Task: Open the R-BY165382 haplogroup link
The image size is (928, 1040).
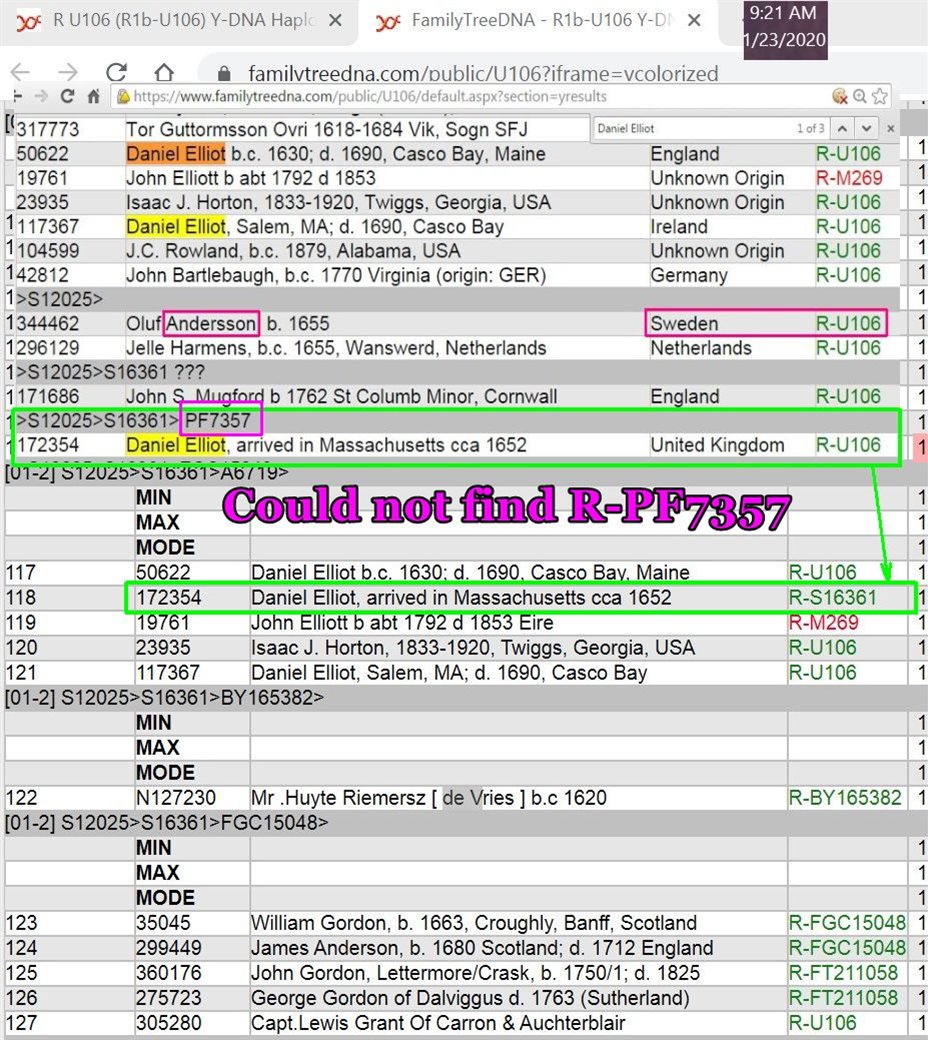Action: click(845, 798)
